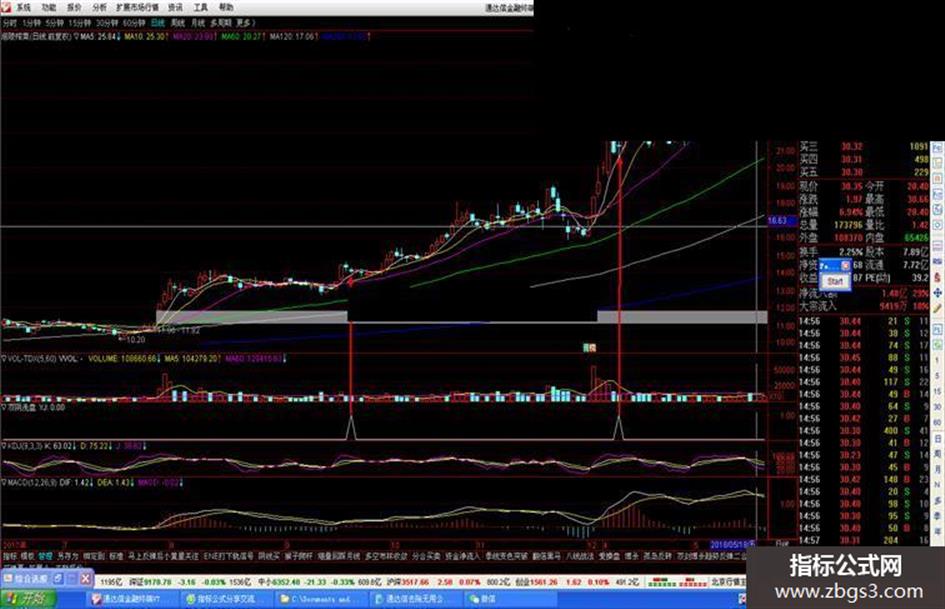Open the 资讯 menu
945x609 pixels.
pos(175,7)
